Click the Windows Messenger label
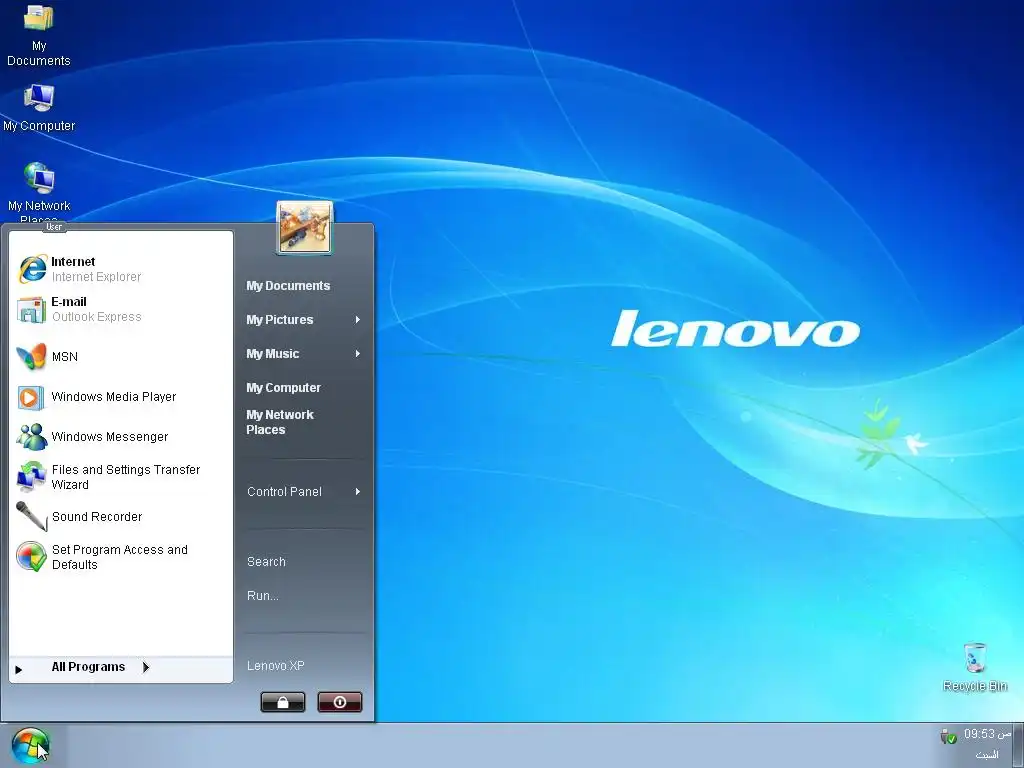This screenshot has width=1024, height=768. [110, 437]
